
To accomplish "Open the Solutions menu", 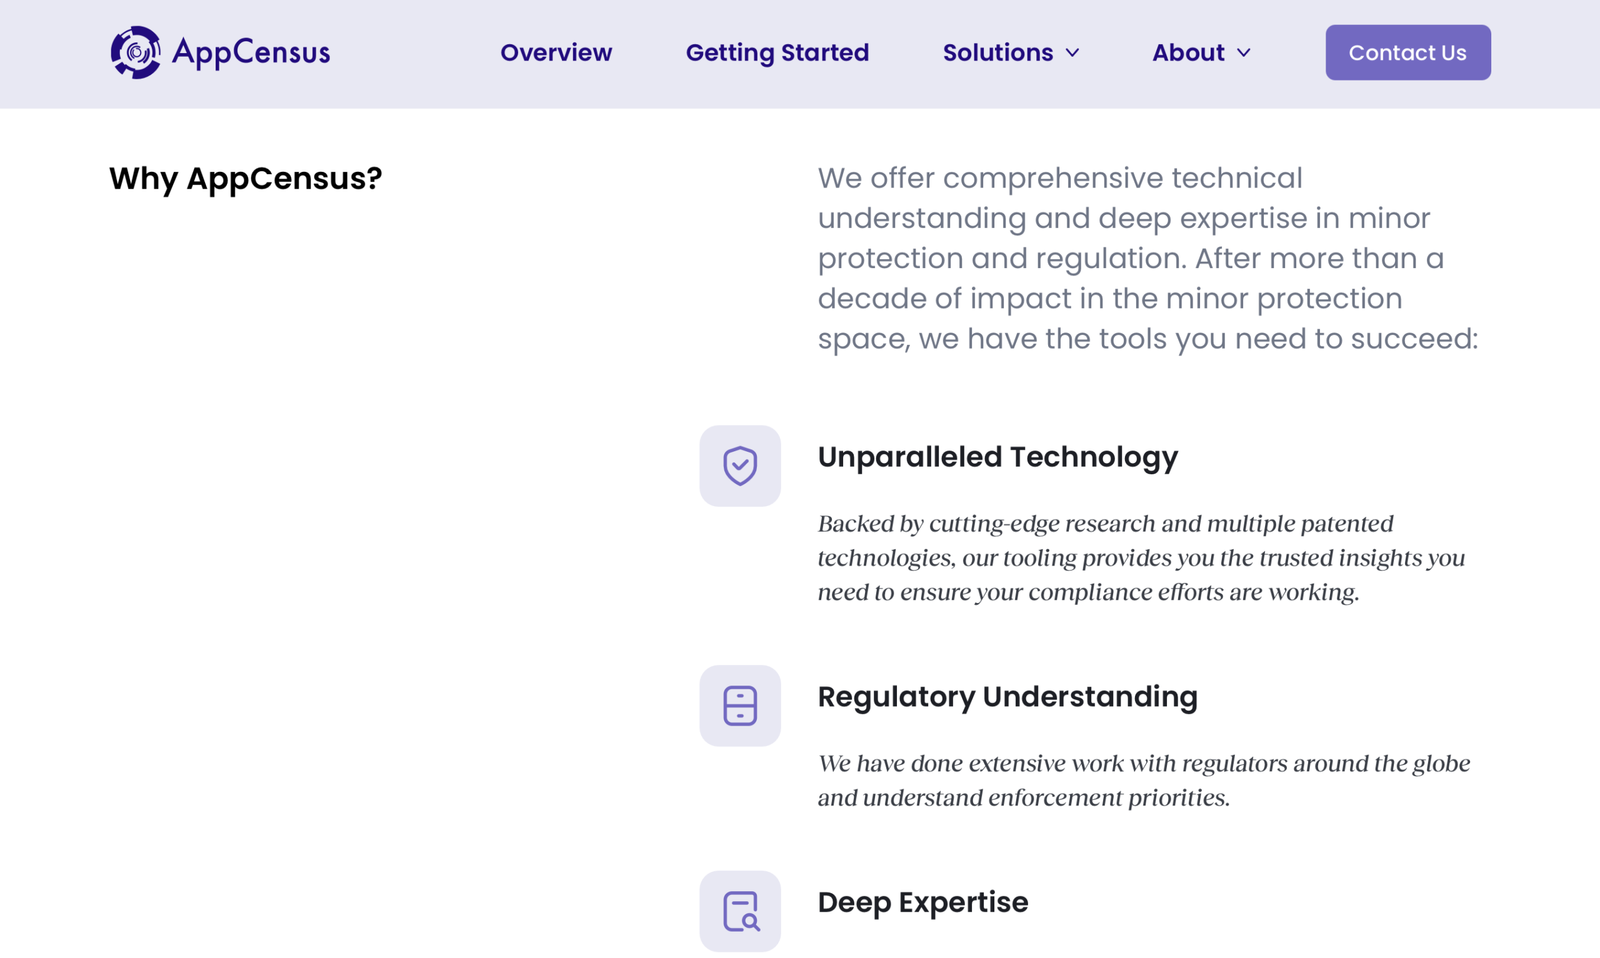I will point(997,53).
